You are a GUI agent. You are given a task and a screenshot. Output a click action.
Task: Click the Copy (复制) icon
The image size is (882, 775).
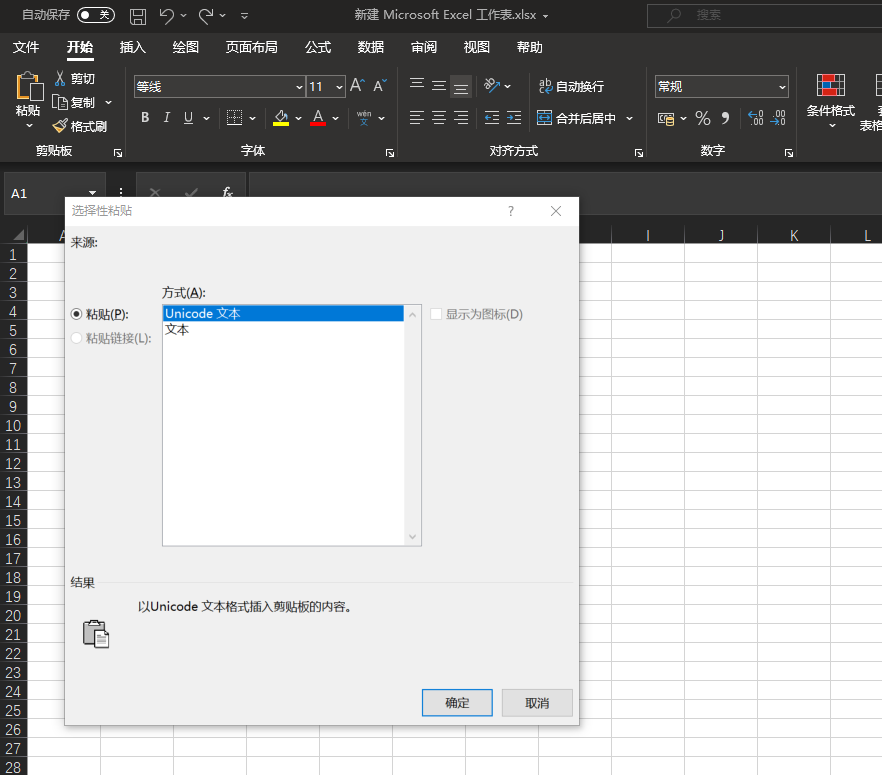[x=60, y=102]
